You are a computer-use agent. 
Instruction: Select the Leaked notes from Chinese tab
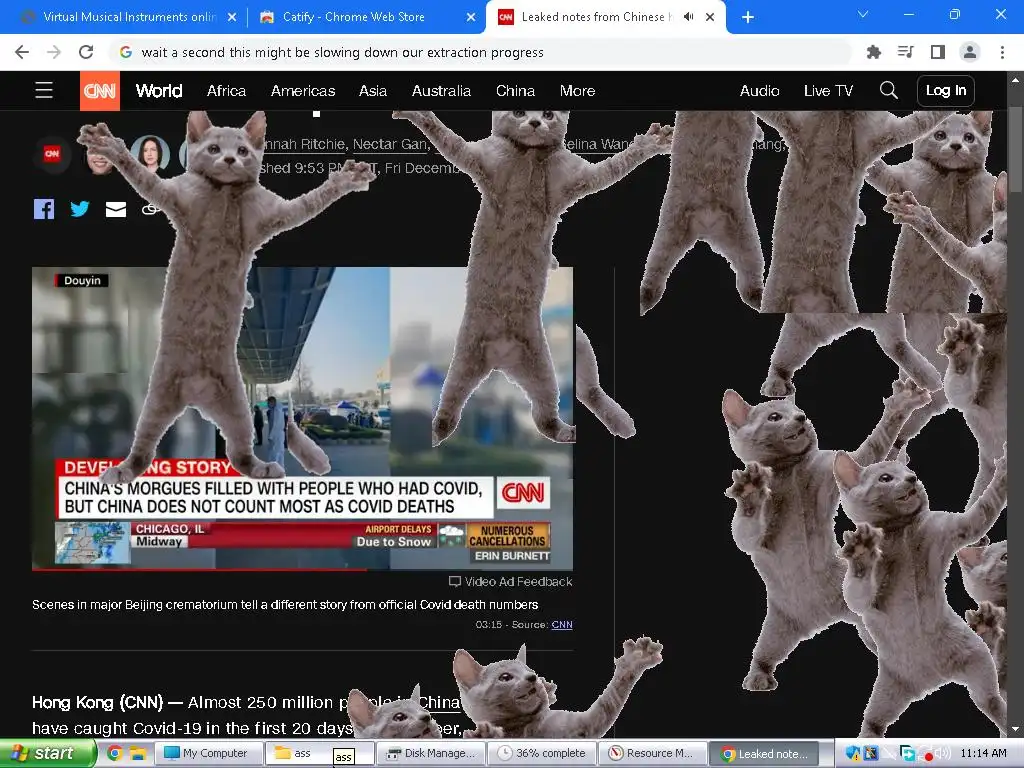(x=605, y=17)
